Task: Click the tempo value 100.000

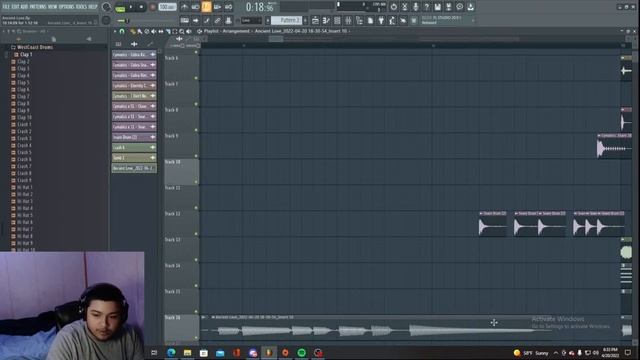Action: tap(167, 7)
